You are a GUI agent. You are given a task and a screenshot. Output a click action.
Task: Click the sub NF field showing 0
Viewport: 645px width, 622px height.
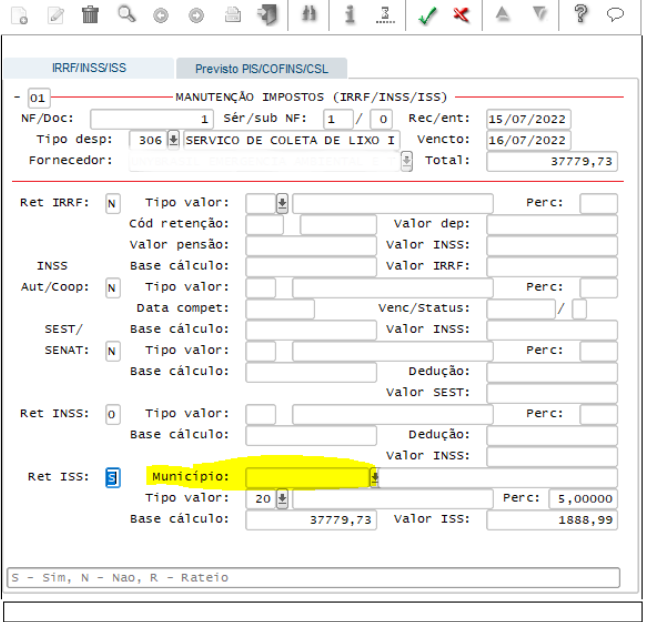[381, 119]
